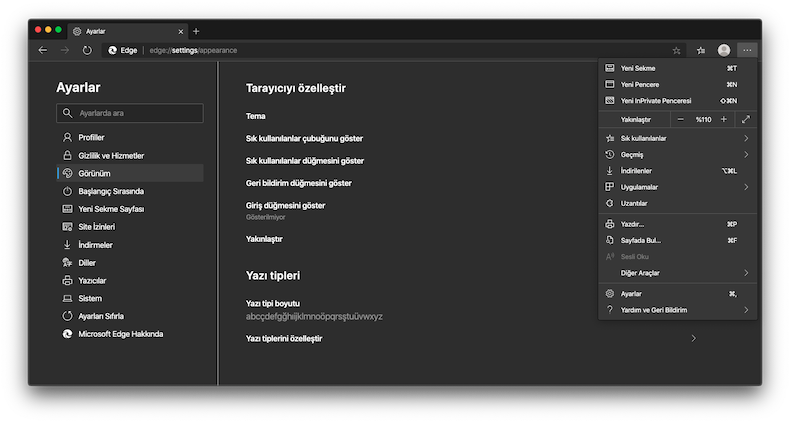Image resolution: width=790 pixels, height=423 pixels.
Task: Go back with the back arrow
Action: [x=43, y=50]
